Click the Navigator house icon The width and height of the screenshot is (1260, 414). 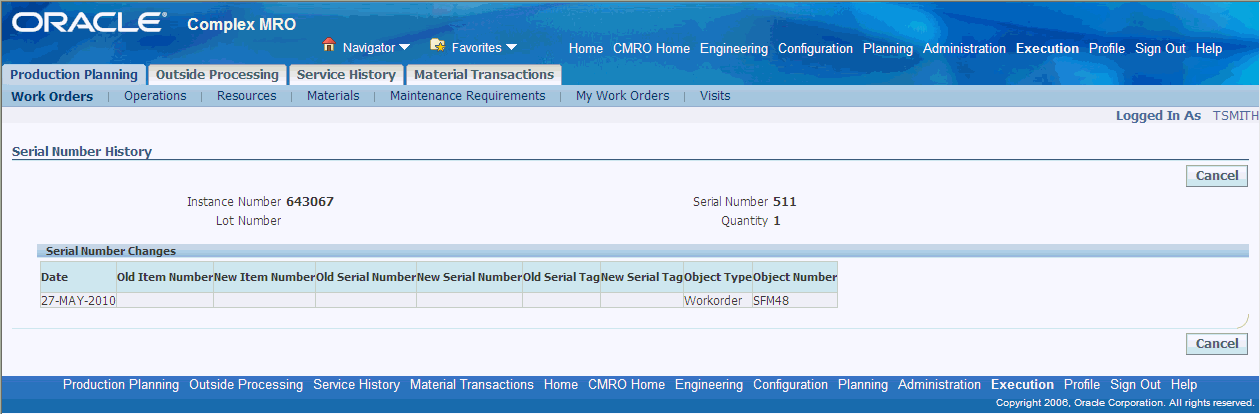[x=328, y=46]
